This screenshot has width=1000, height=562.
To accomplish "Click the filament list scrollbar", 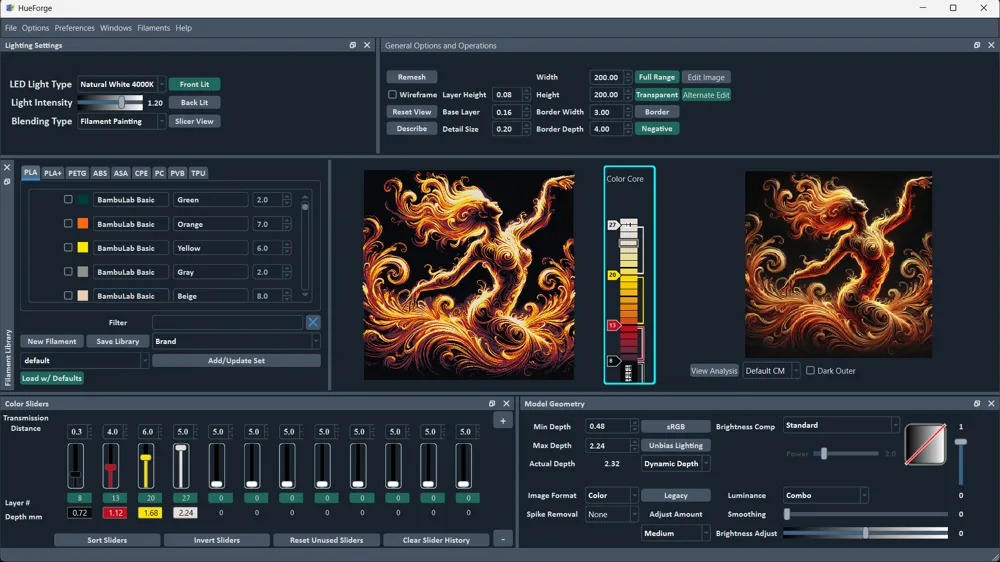I will point(305,245).
